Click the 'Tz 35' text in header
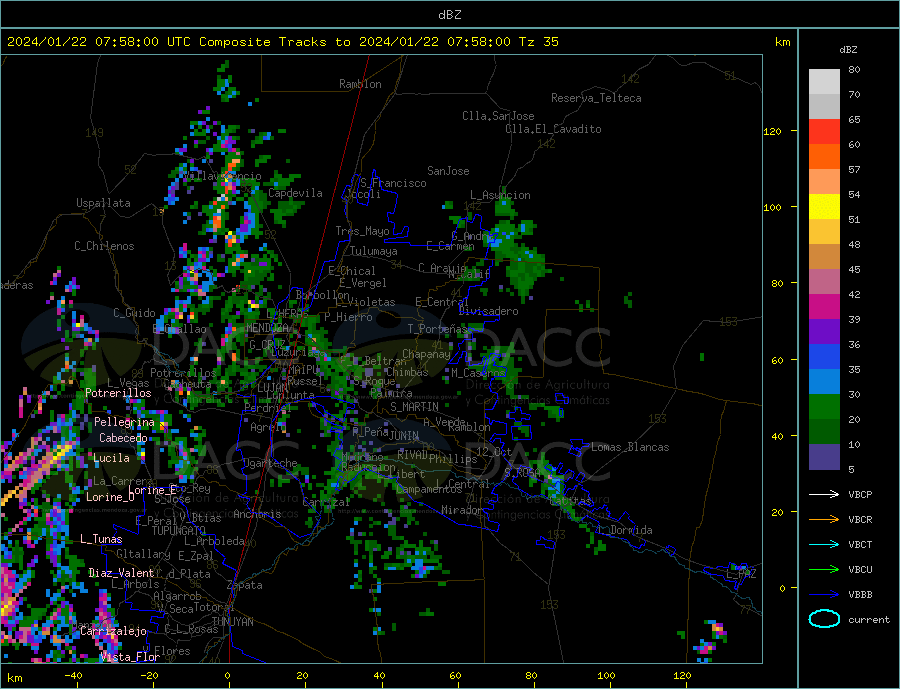The image size is (900, 689). pyautogui.click(x=538, y=42)
